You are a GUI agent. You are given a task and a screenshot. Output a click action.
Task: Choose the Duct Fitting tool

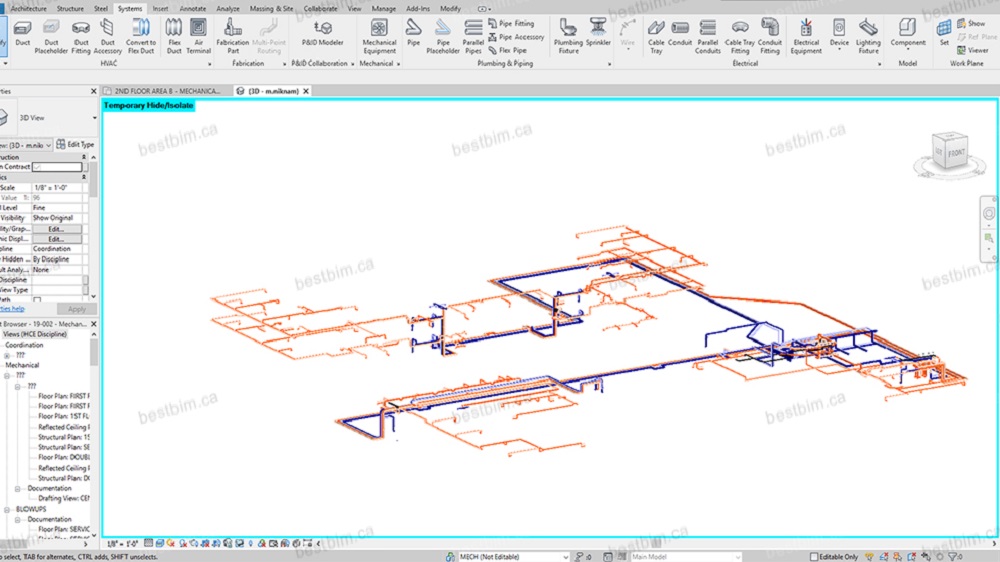pos(81,36)
